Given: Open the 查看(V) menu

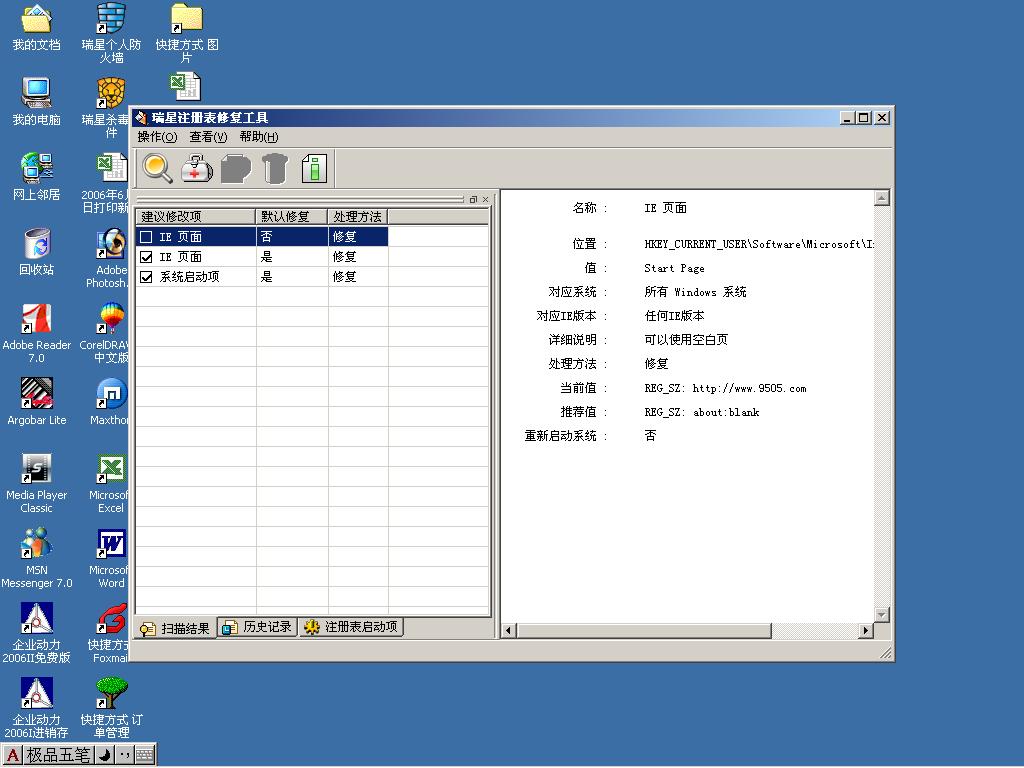Looking at the screenshot, I should 208,136.
